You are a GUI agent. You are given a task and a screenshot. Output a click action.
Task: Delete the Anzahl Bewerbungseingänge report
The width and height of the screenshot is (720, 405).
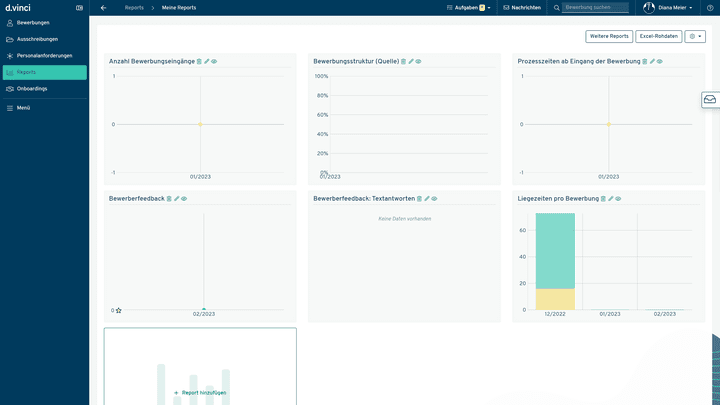pyautogui.click(x=199, y=61)
